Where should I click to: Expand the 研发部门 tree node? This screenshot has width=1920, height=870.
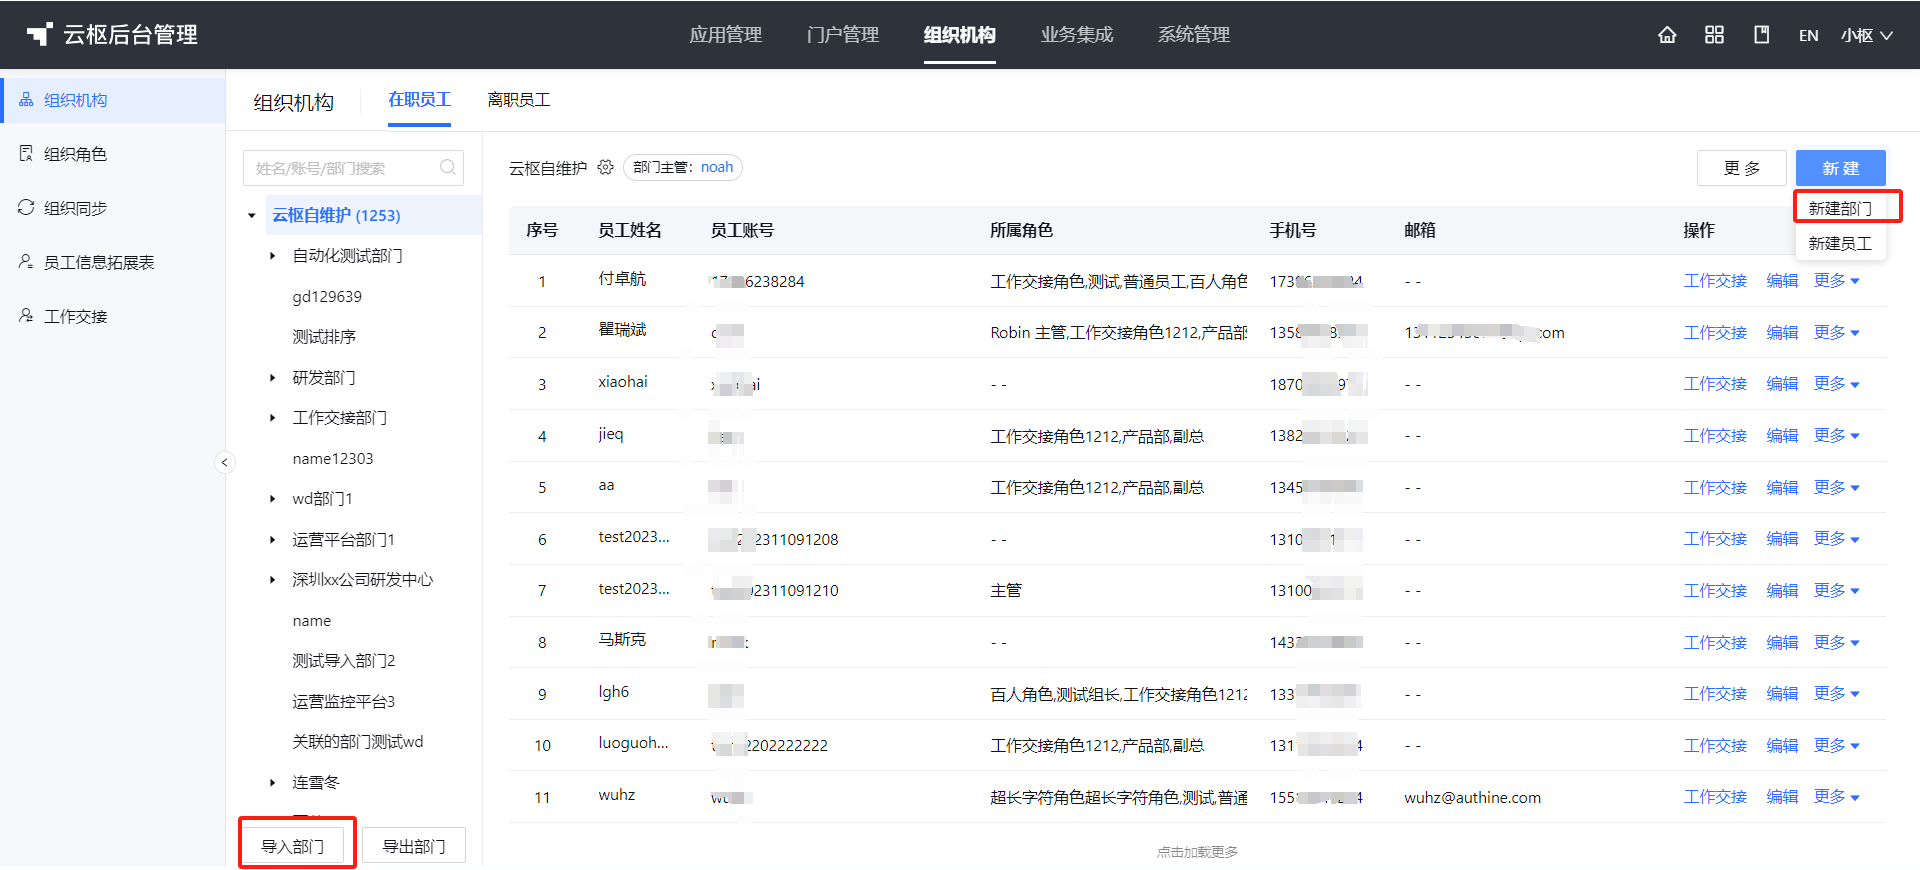272,377
